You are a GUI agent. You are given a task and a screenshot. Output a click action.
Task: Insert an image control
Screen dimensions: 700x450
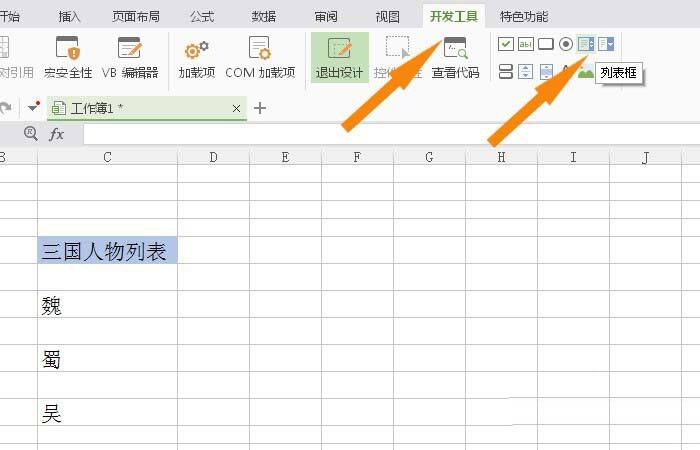[x=585, y=71]
